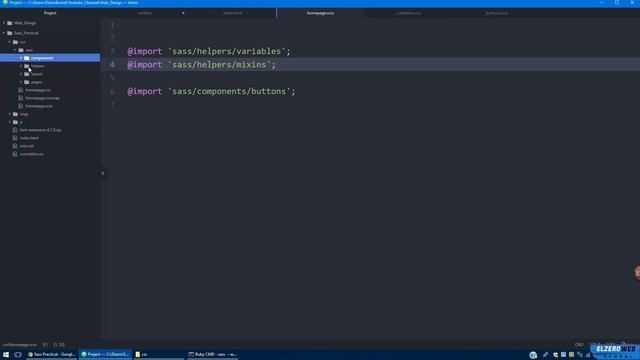The width and height of the screenshot is (640, 360).
Task: Click the imgs folder icon
Action: click(16, 114)
